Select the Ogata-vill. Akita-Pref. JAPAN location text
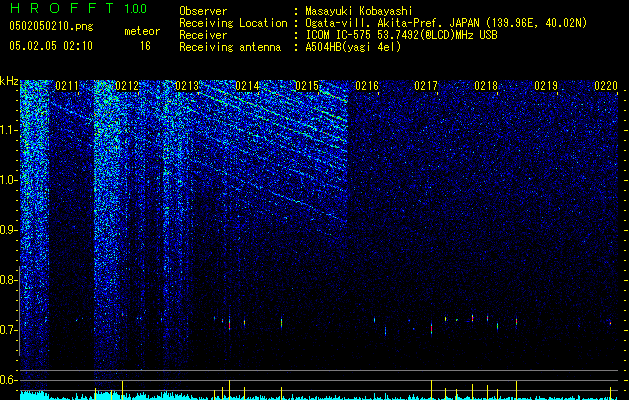 (446, 23)
